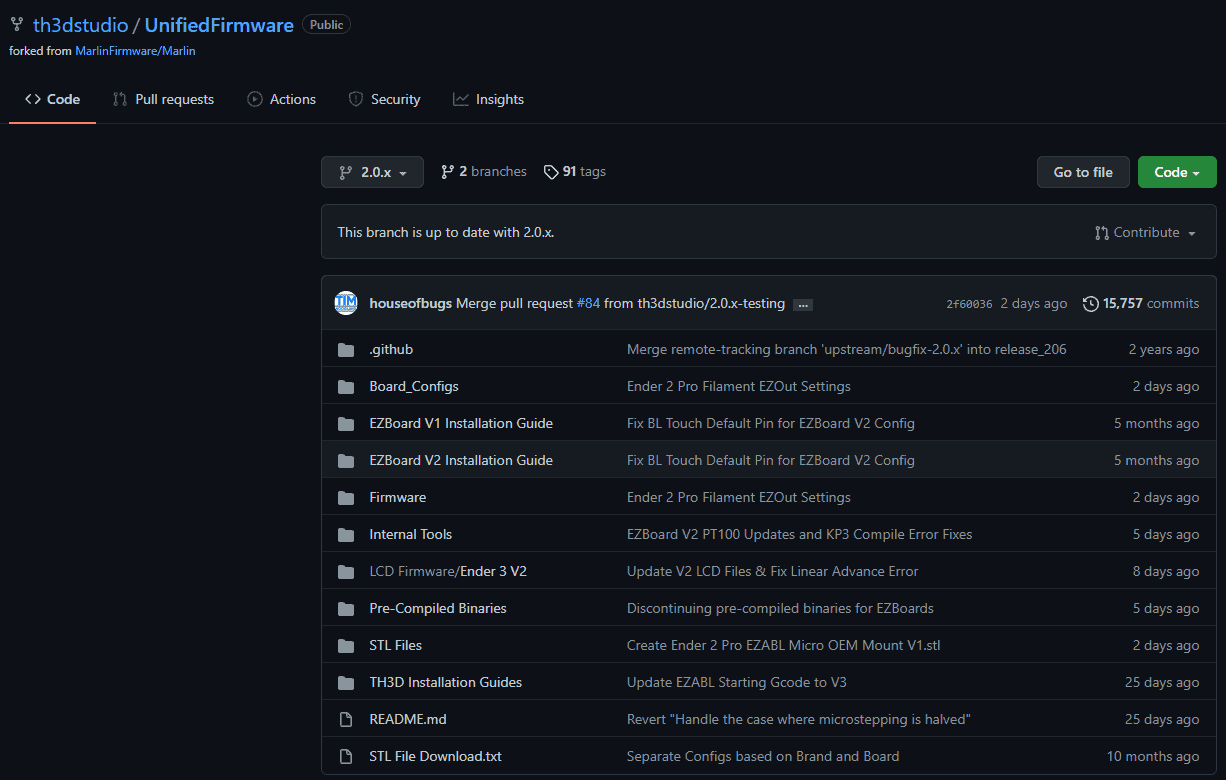Click the Contribute pull-request icon

pos(1102,233)
